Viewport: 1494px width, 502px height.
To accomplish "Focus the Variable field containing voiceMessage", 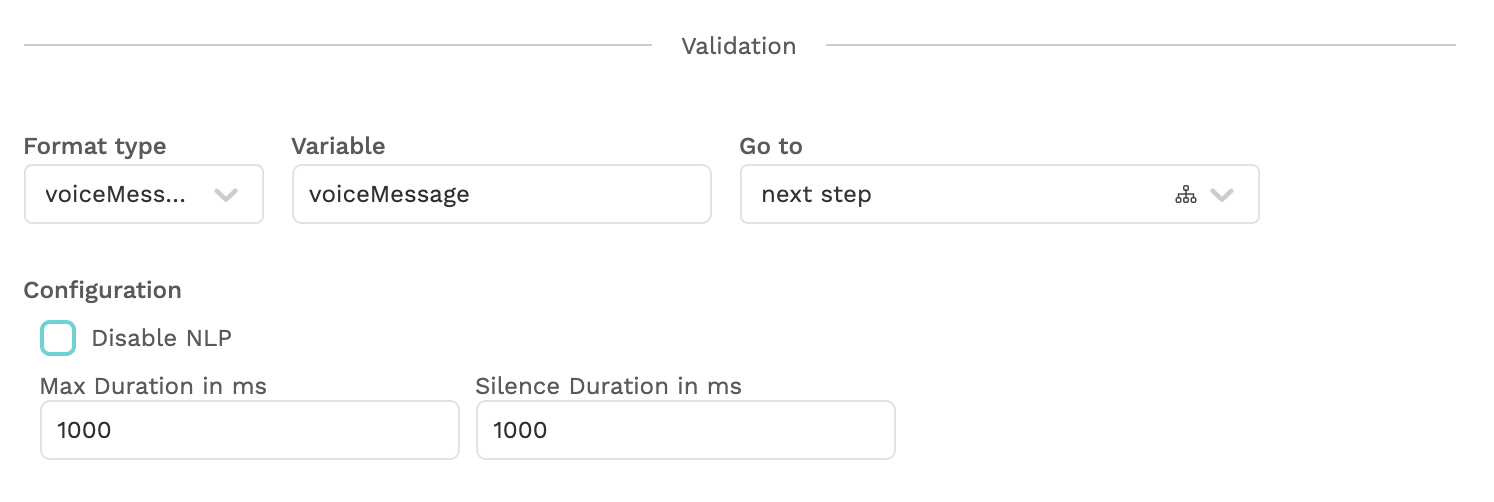I will [501, 194].
